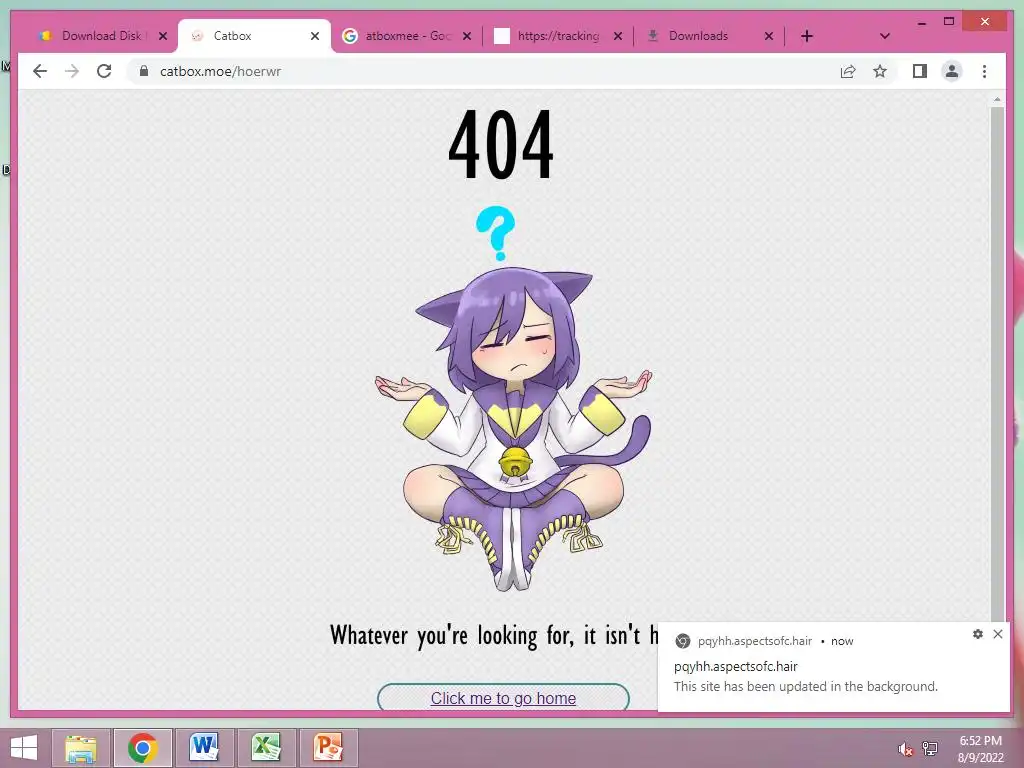This screenshot has height=768, width=1024.
Task: Open the Chrome three-dot menu
Action: [984, 71]
